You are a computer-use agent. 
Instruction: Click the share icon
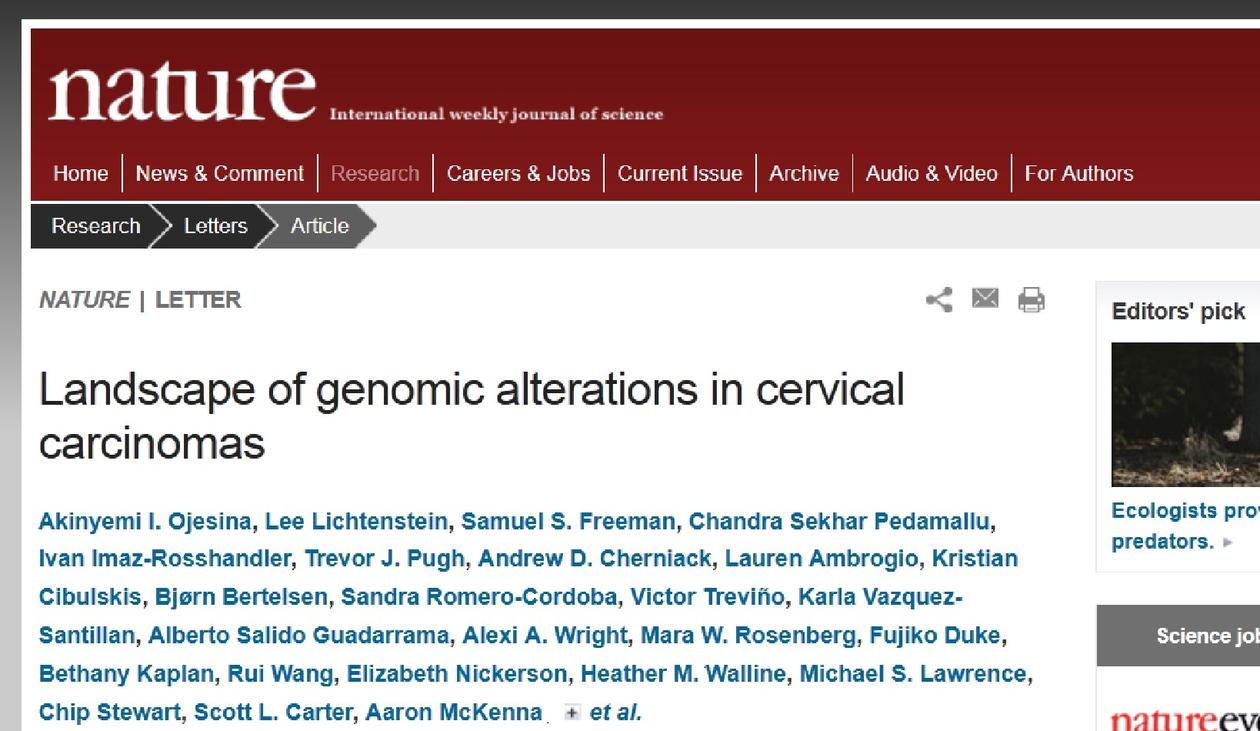[939, 299]
